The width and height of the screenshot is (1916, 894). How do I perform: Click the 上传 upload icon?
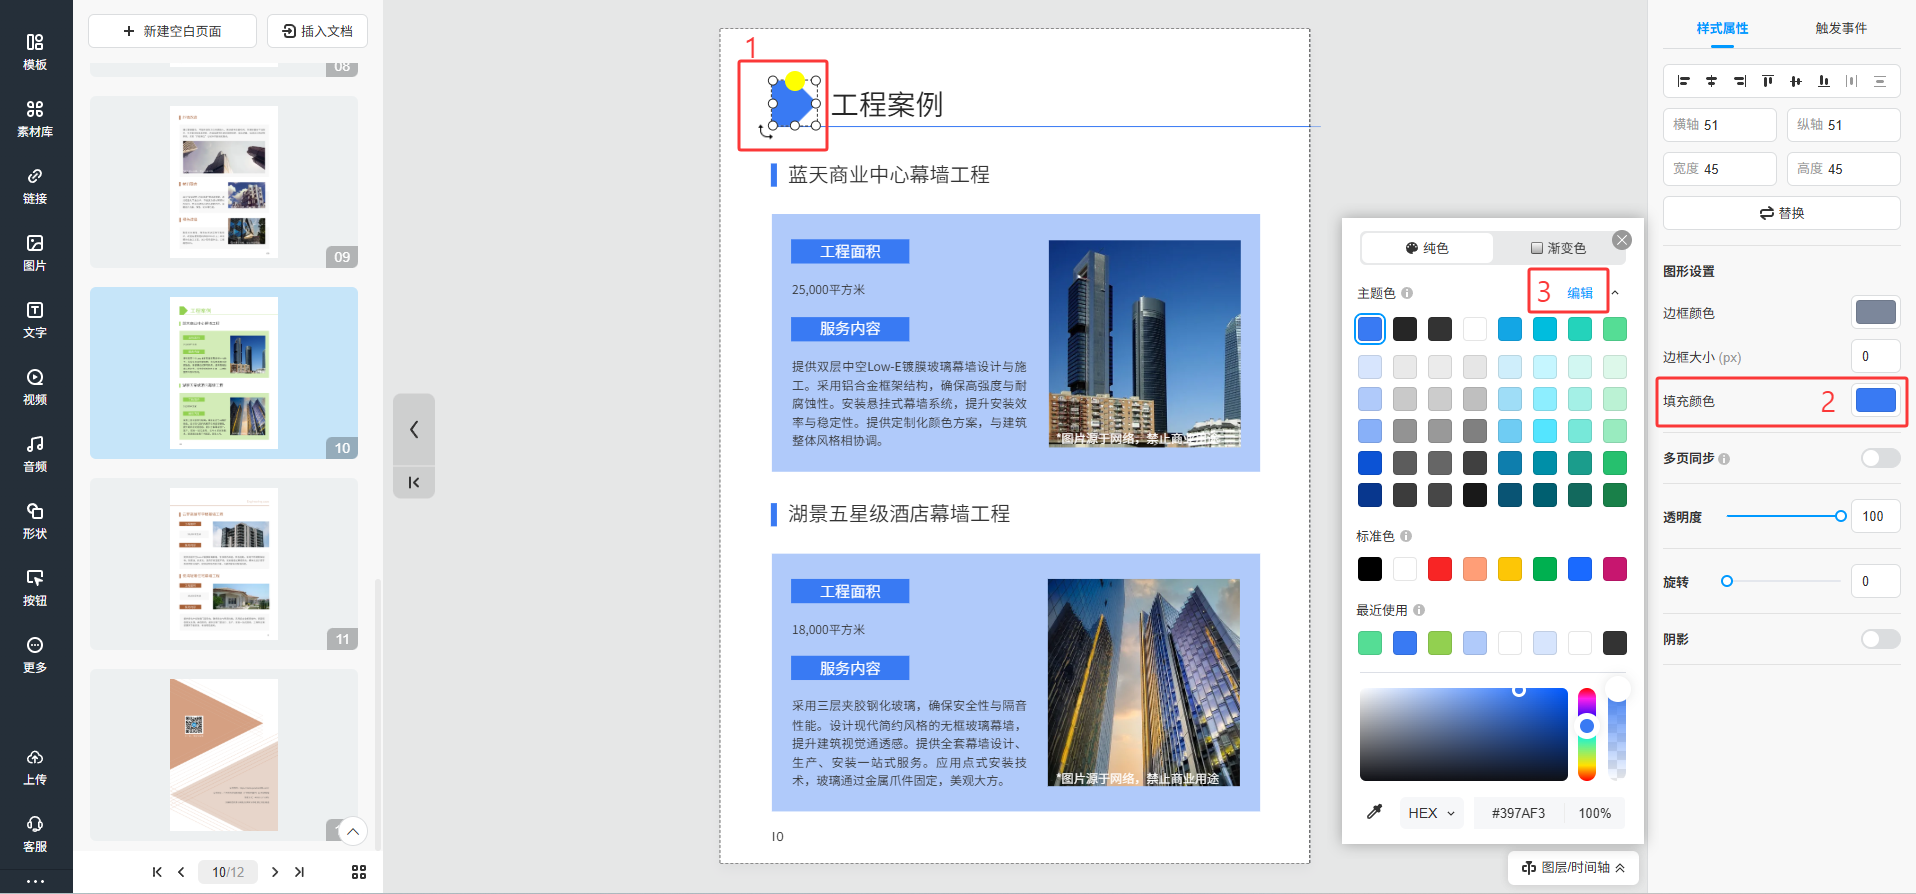35,766
